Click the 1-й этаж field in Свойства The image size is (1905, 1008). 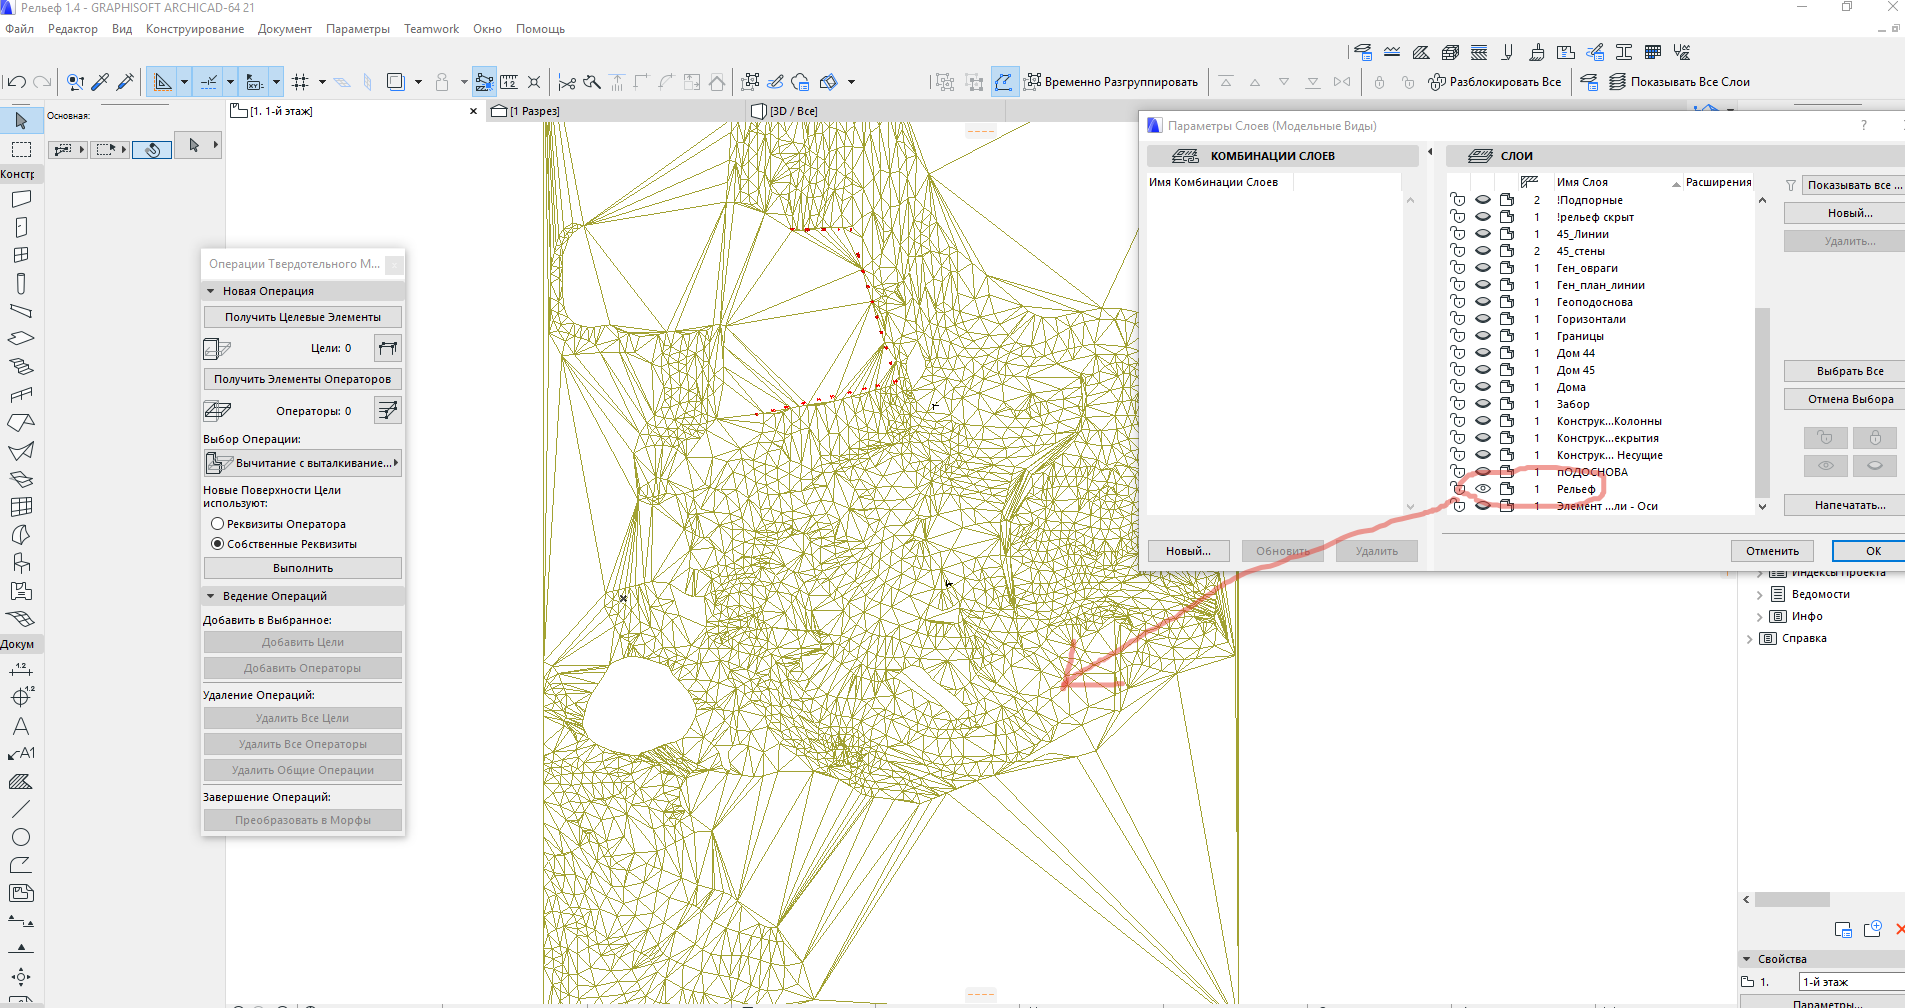[1851, 982]
